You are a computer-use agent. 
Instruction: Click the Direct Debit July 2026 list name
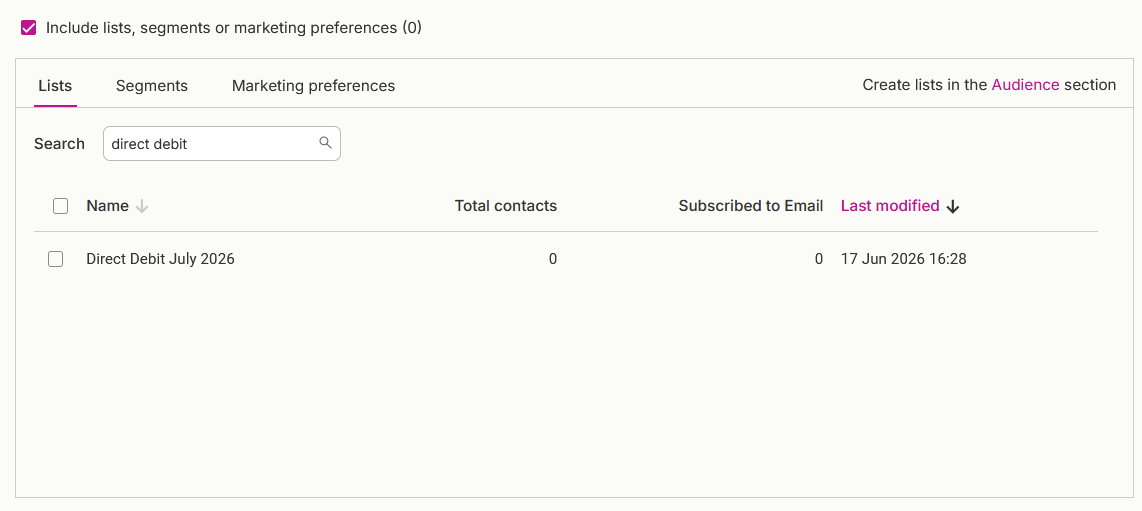(x=160, y=258)
